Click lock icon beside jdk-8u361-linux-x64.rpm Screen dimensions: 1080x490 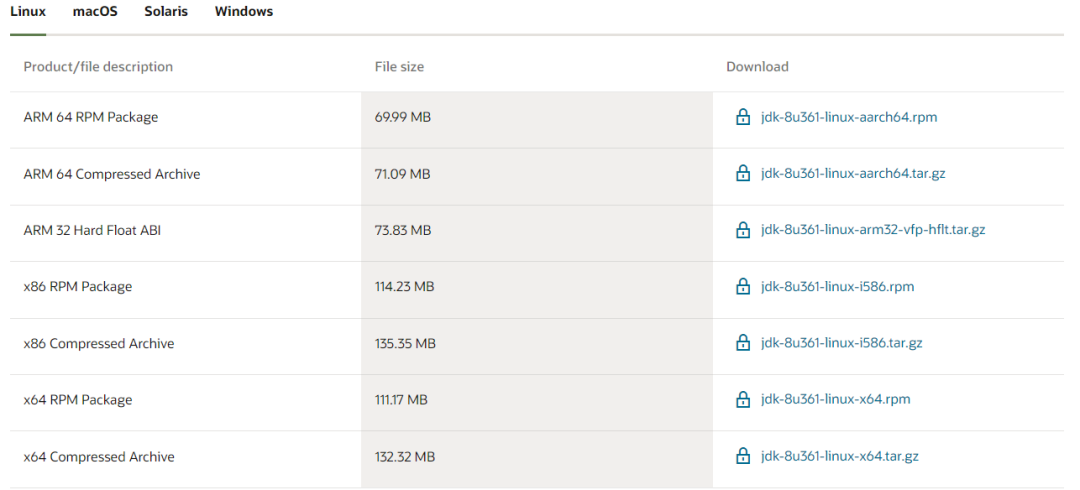743,400
